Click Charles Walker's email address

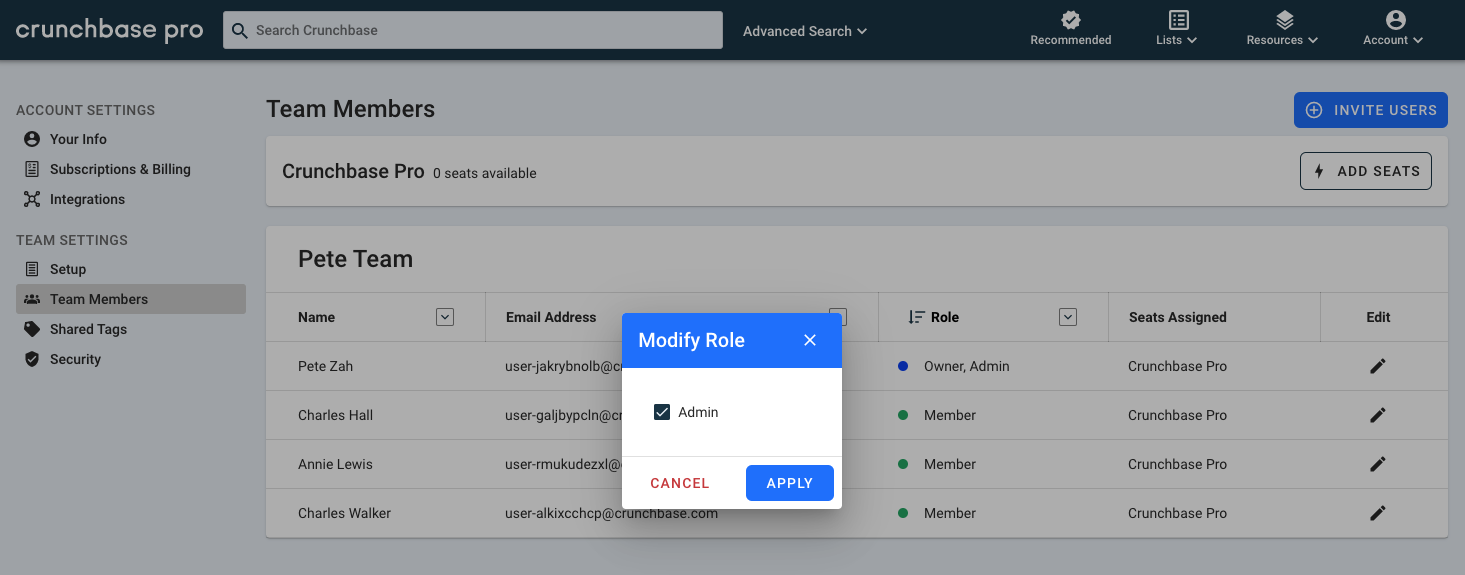(x=612, y=513)
